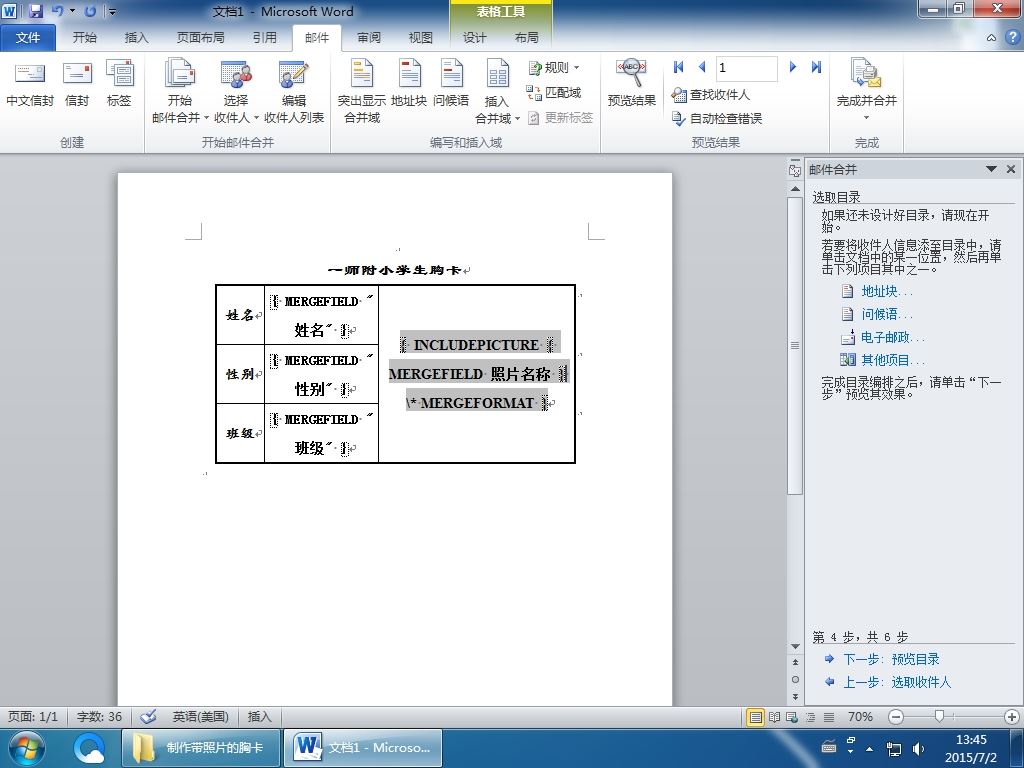Go to previous record arrow
This screenshot has width=1024, height=768.
tap(702, 67)
